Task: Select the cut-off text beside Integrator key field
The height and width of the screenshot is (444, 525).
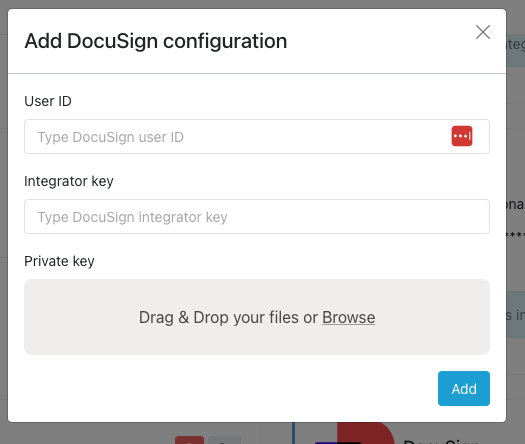Action: tap(516, 204)
